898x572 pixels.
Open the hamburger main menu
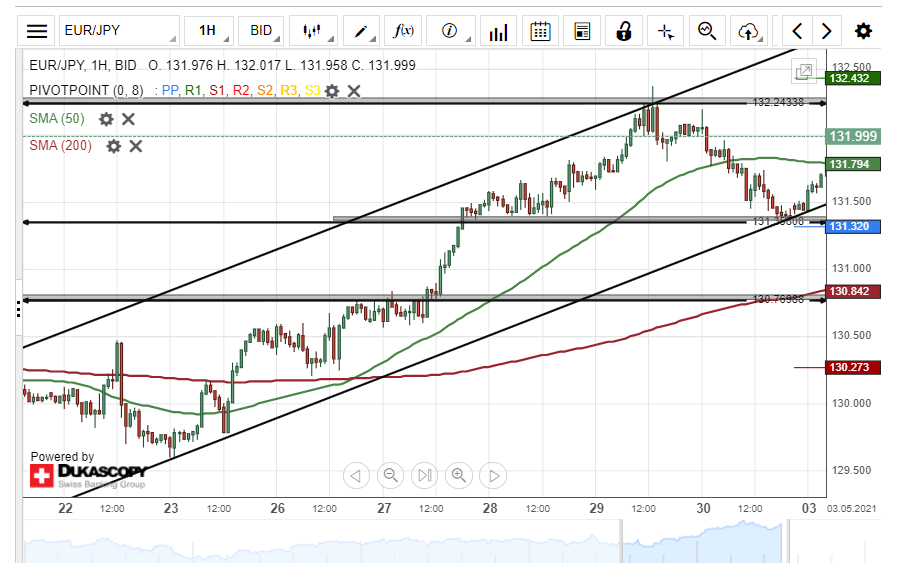[36, 31]
